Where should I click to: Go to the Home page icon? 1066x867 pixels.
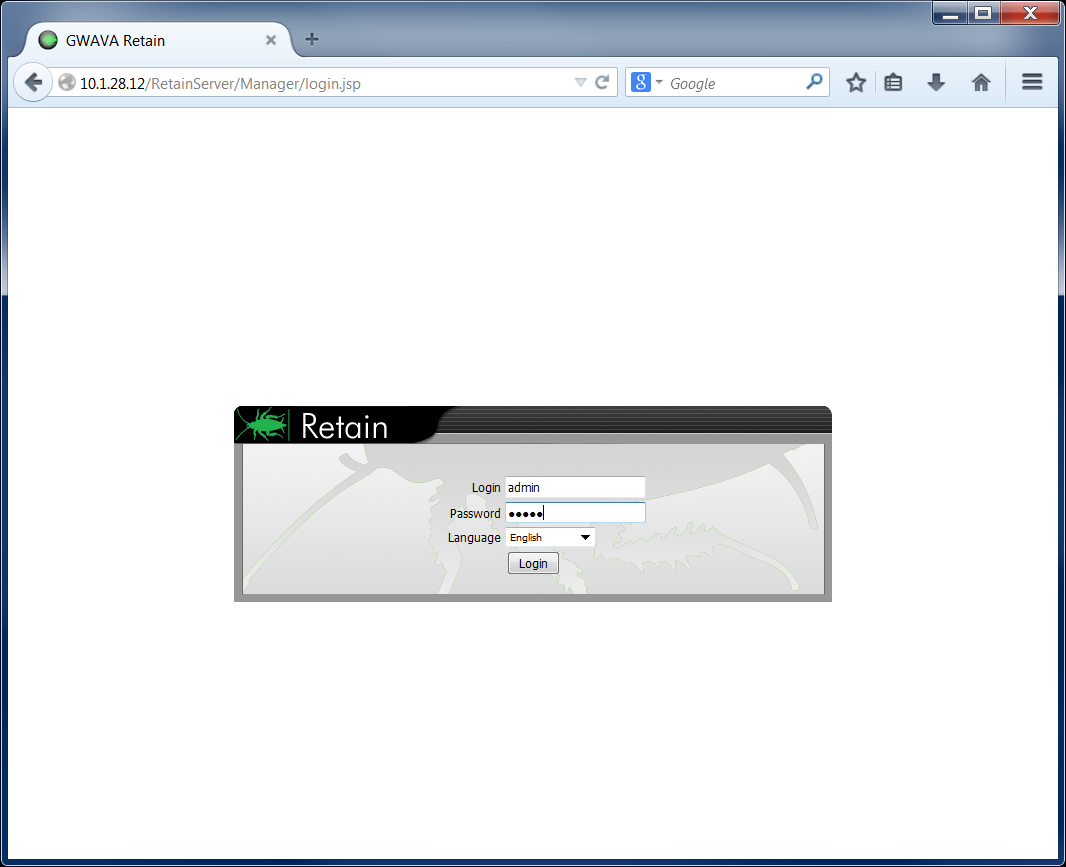(981, 83)
